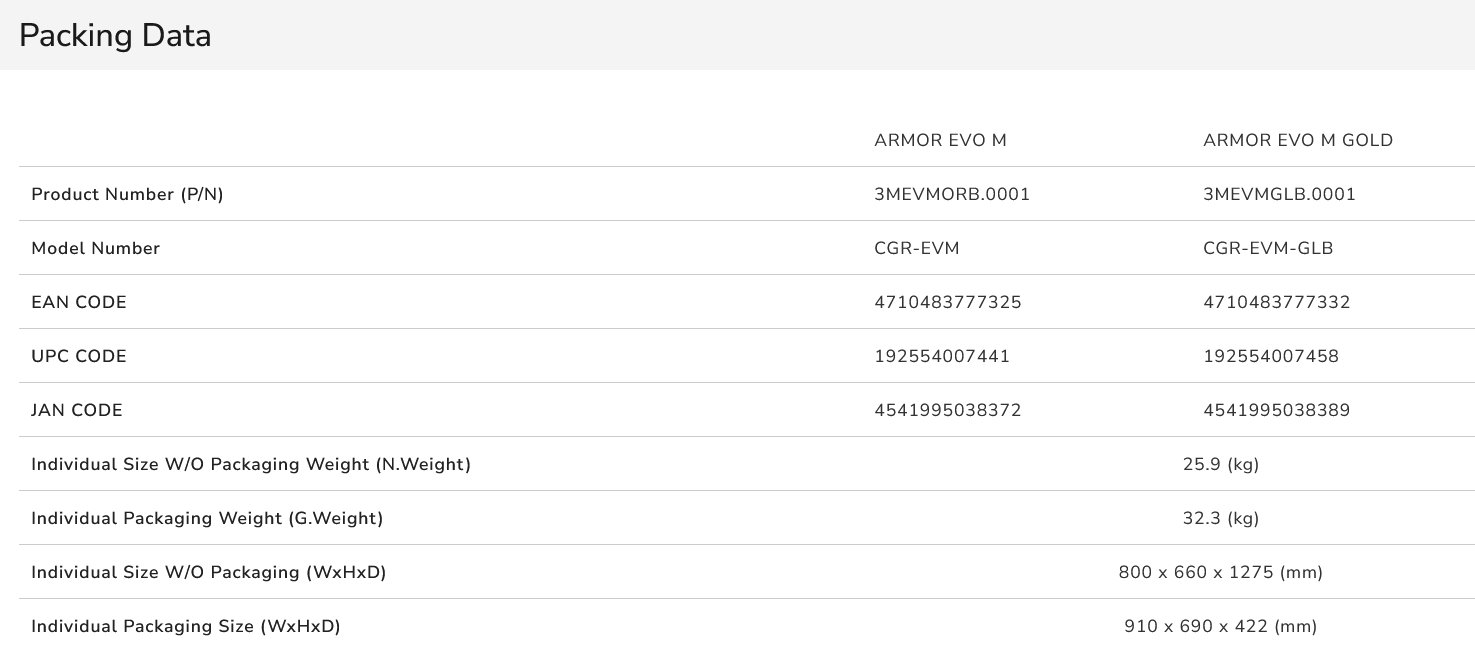The image size is (1475, 650).
Task: Select the ARMOR EVO M GOLD column header
Action: (1298, 140)
